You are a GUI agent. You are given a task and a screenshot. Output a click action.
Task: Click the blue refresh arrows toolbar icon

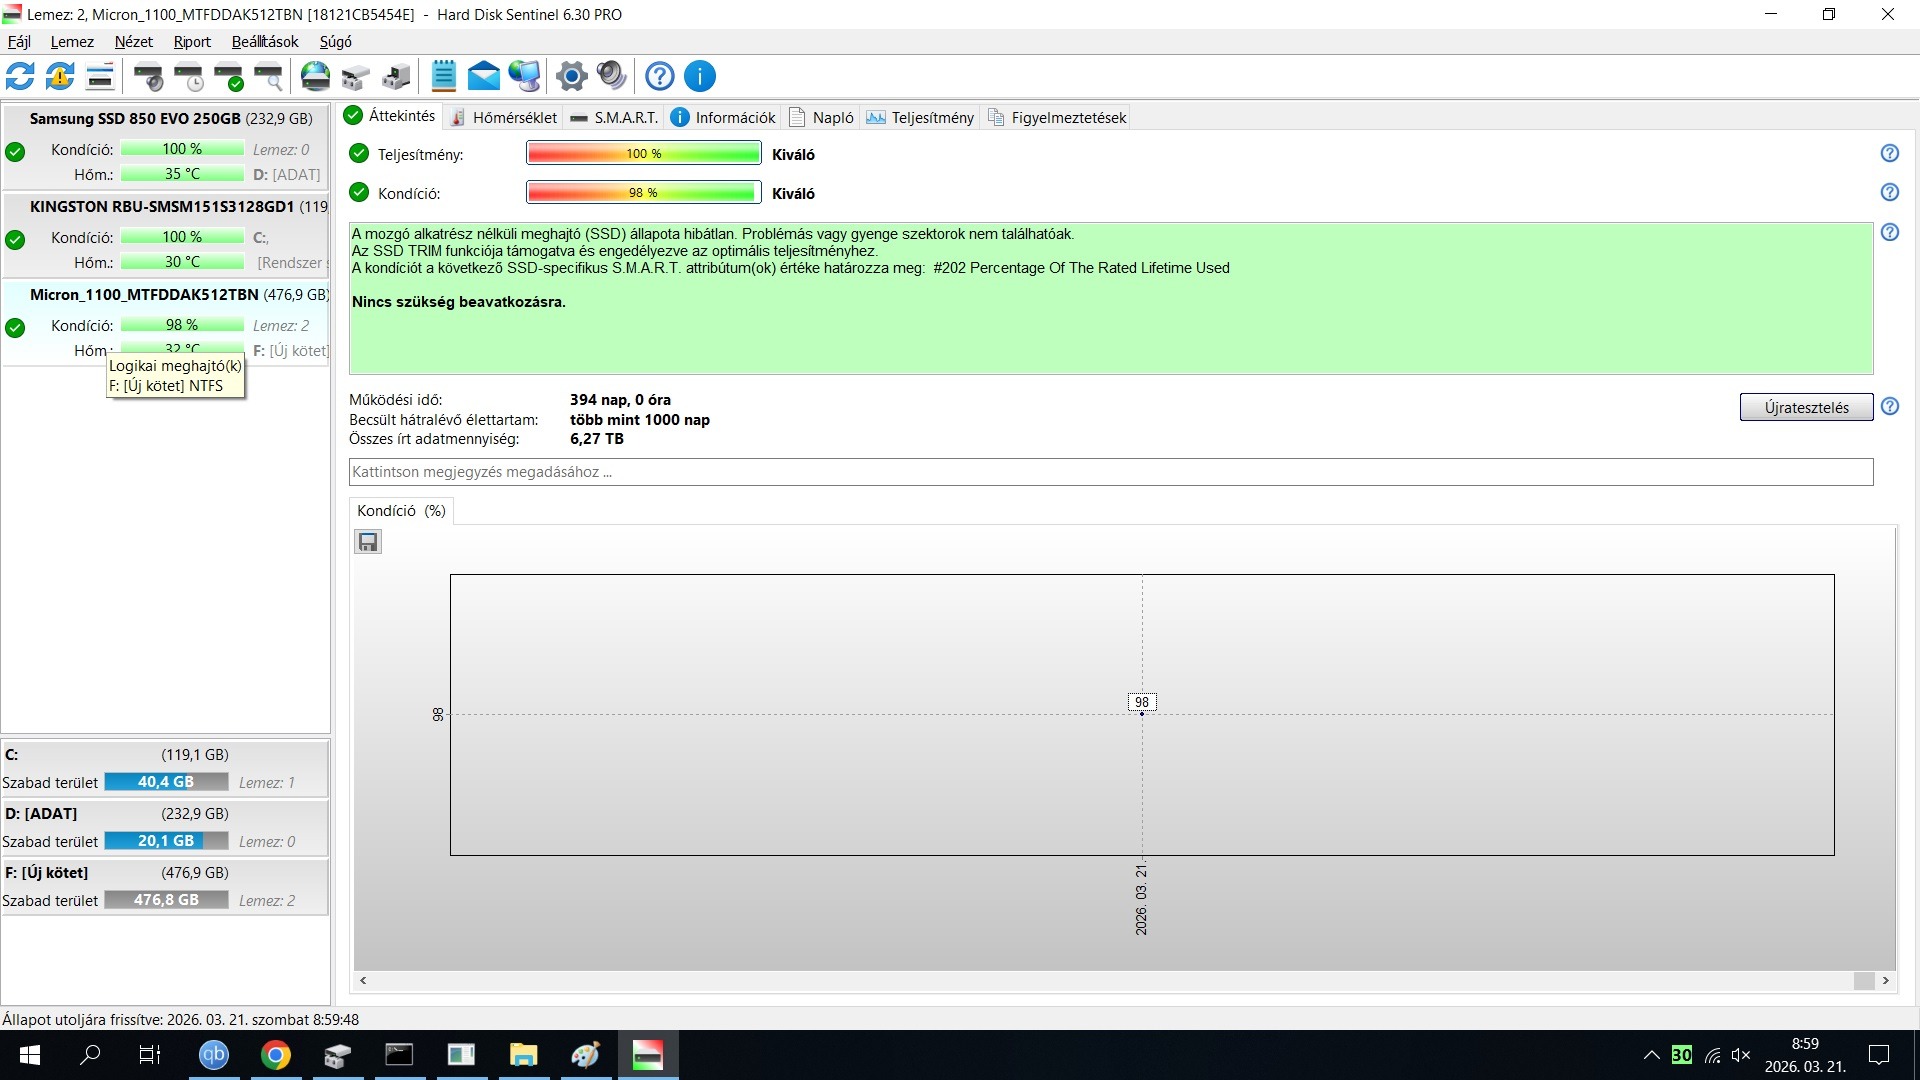click(20, 76)
